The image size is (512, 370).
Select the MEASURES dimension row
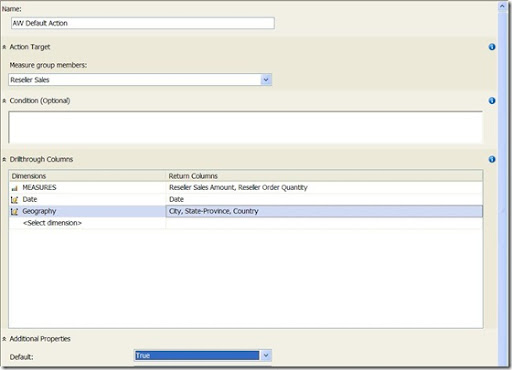click(87, 188)
